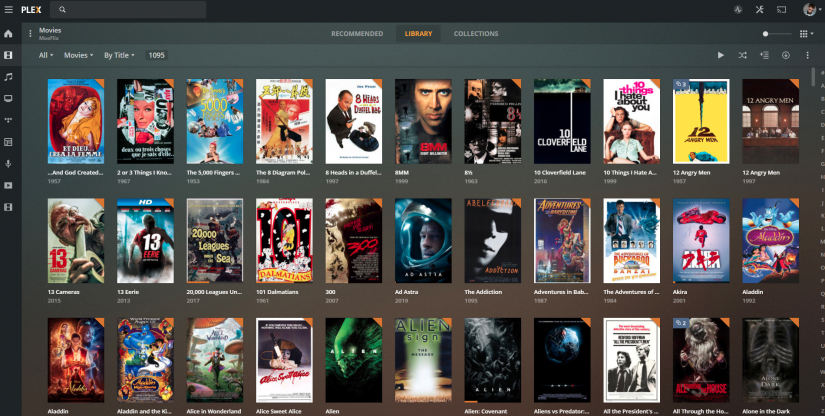
Task: Adjust the poster size slider
Action: 777,34
